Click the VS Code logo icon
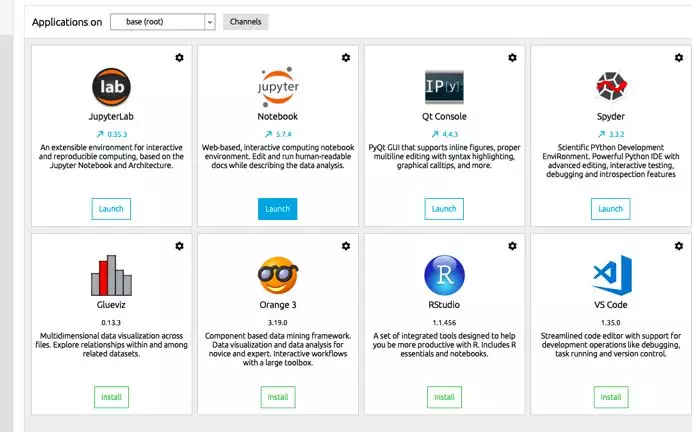Viewport: 692px width, 432px height. point(609,274)
